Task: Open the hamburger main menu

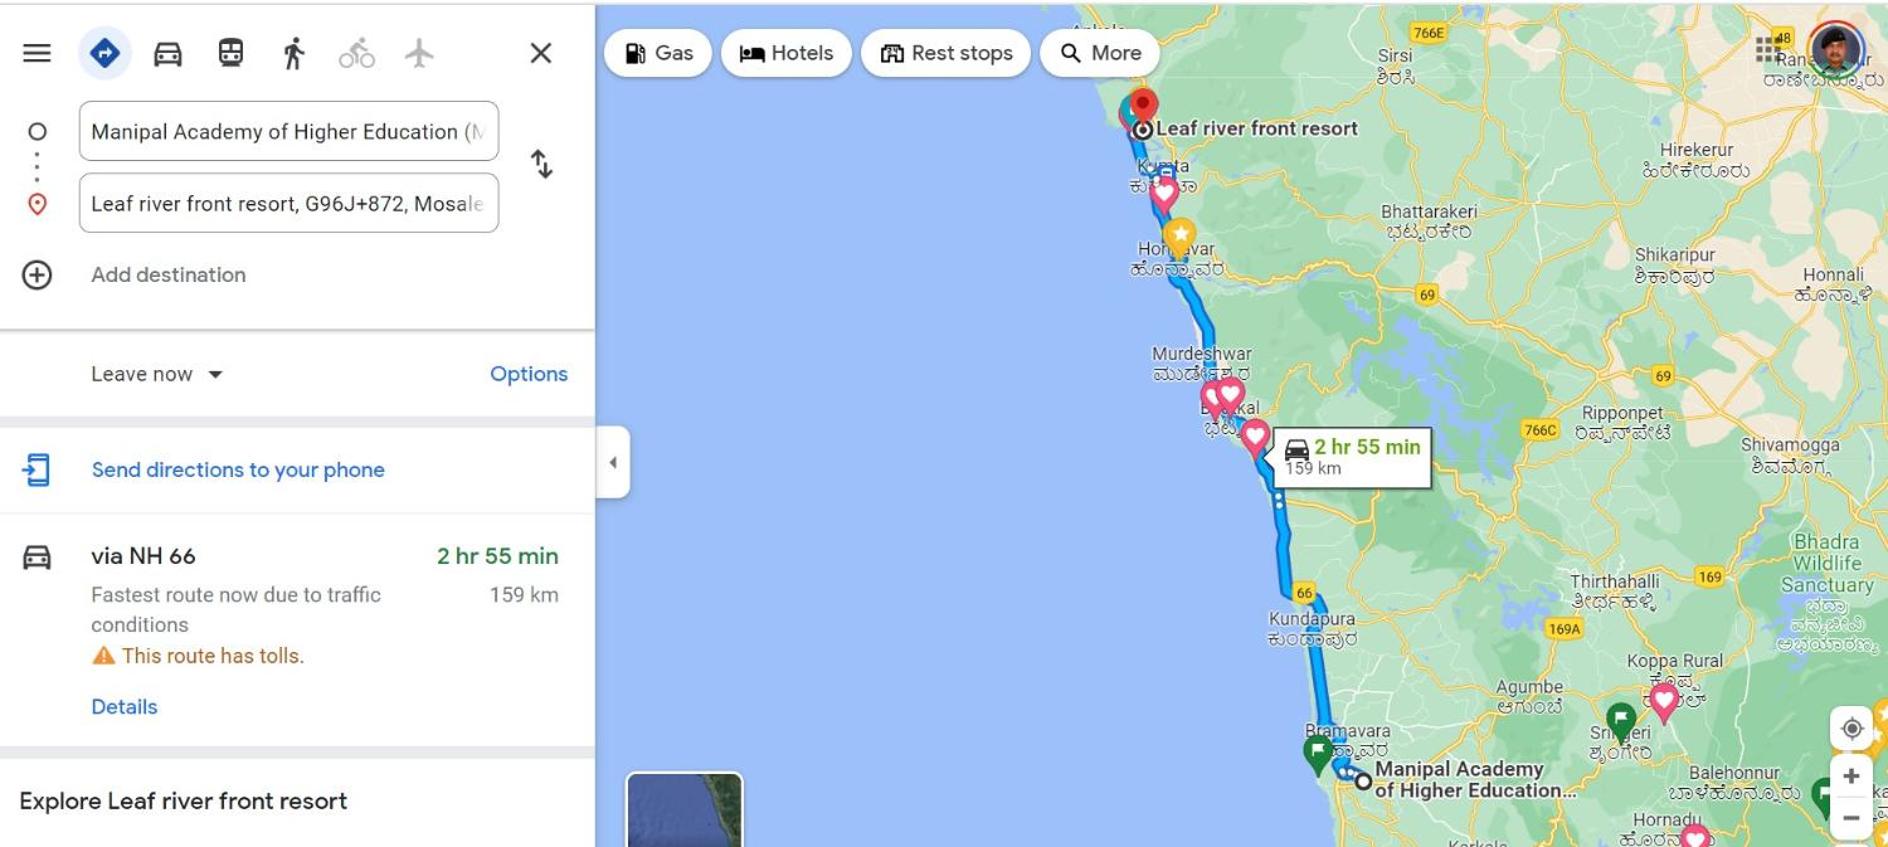Action: (37, 53)
